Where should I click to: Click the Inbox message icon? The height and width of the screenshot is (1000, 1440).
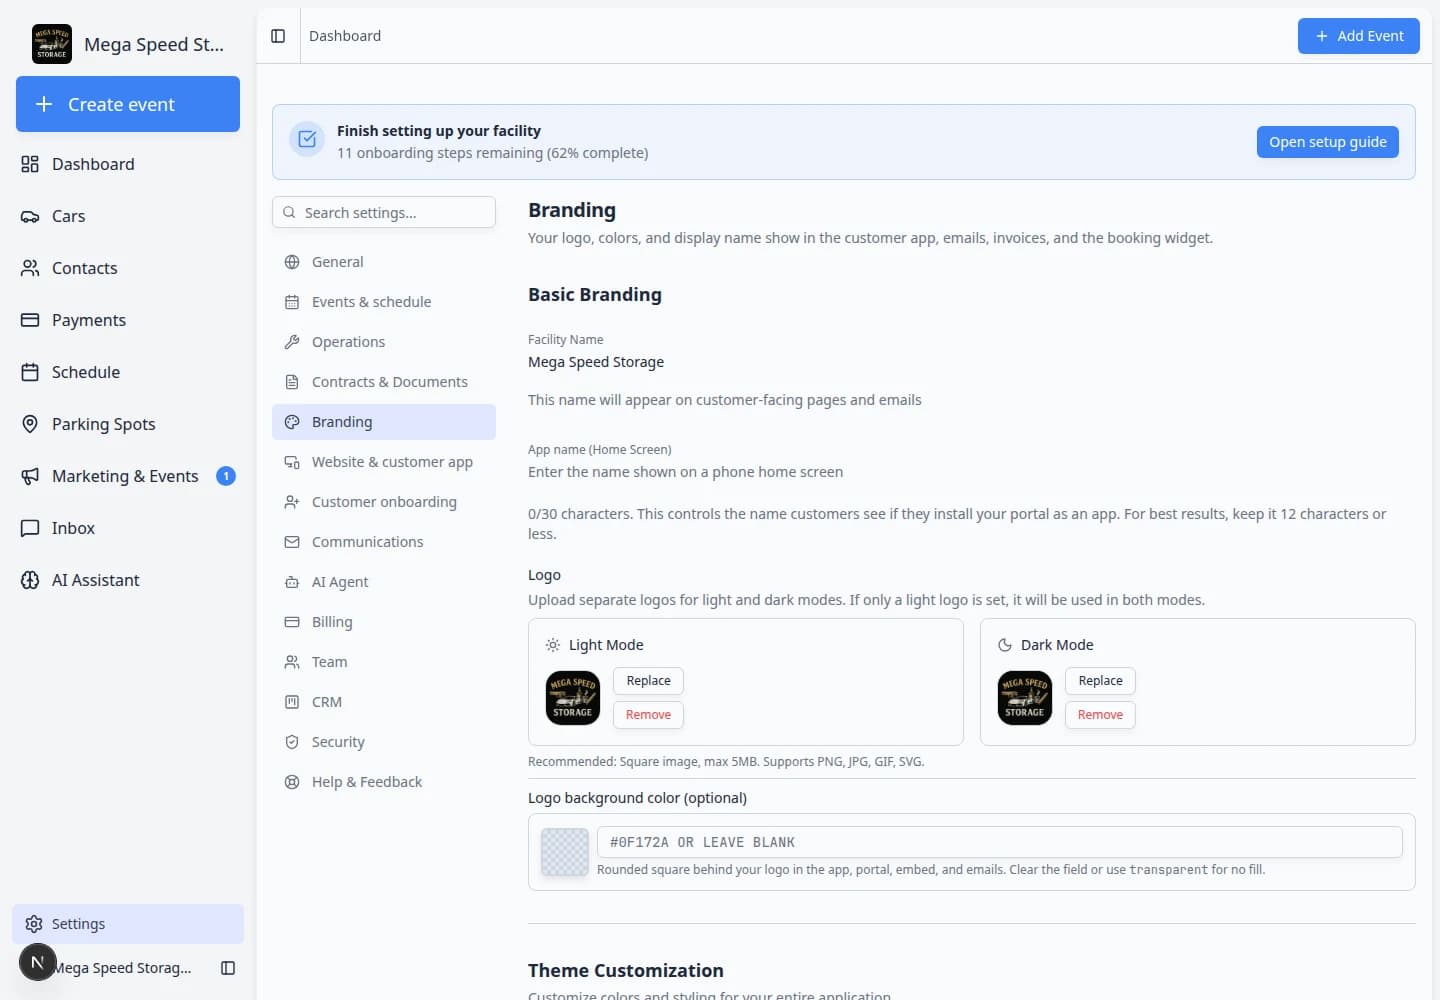[30, 528]
